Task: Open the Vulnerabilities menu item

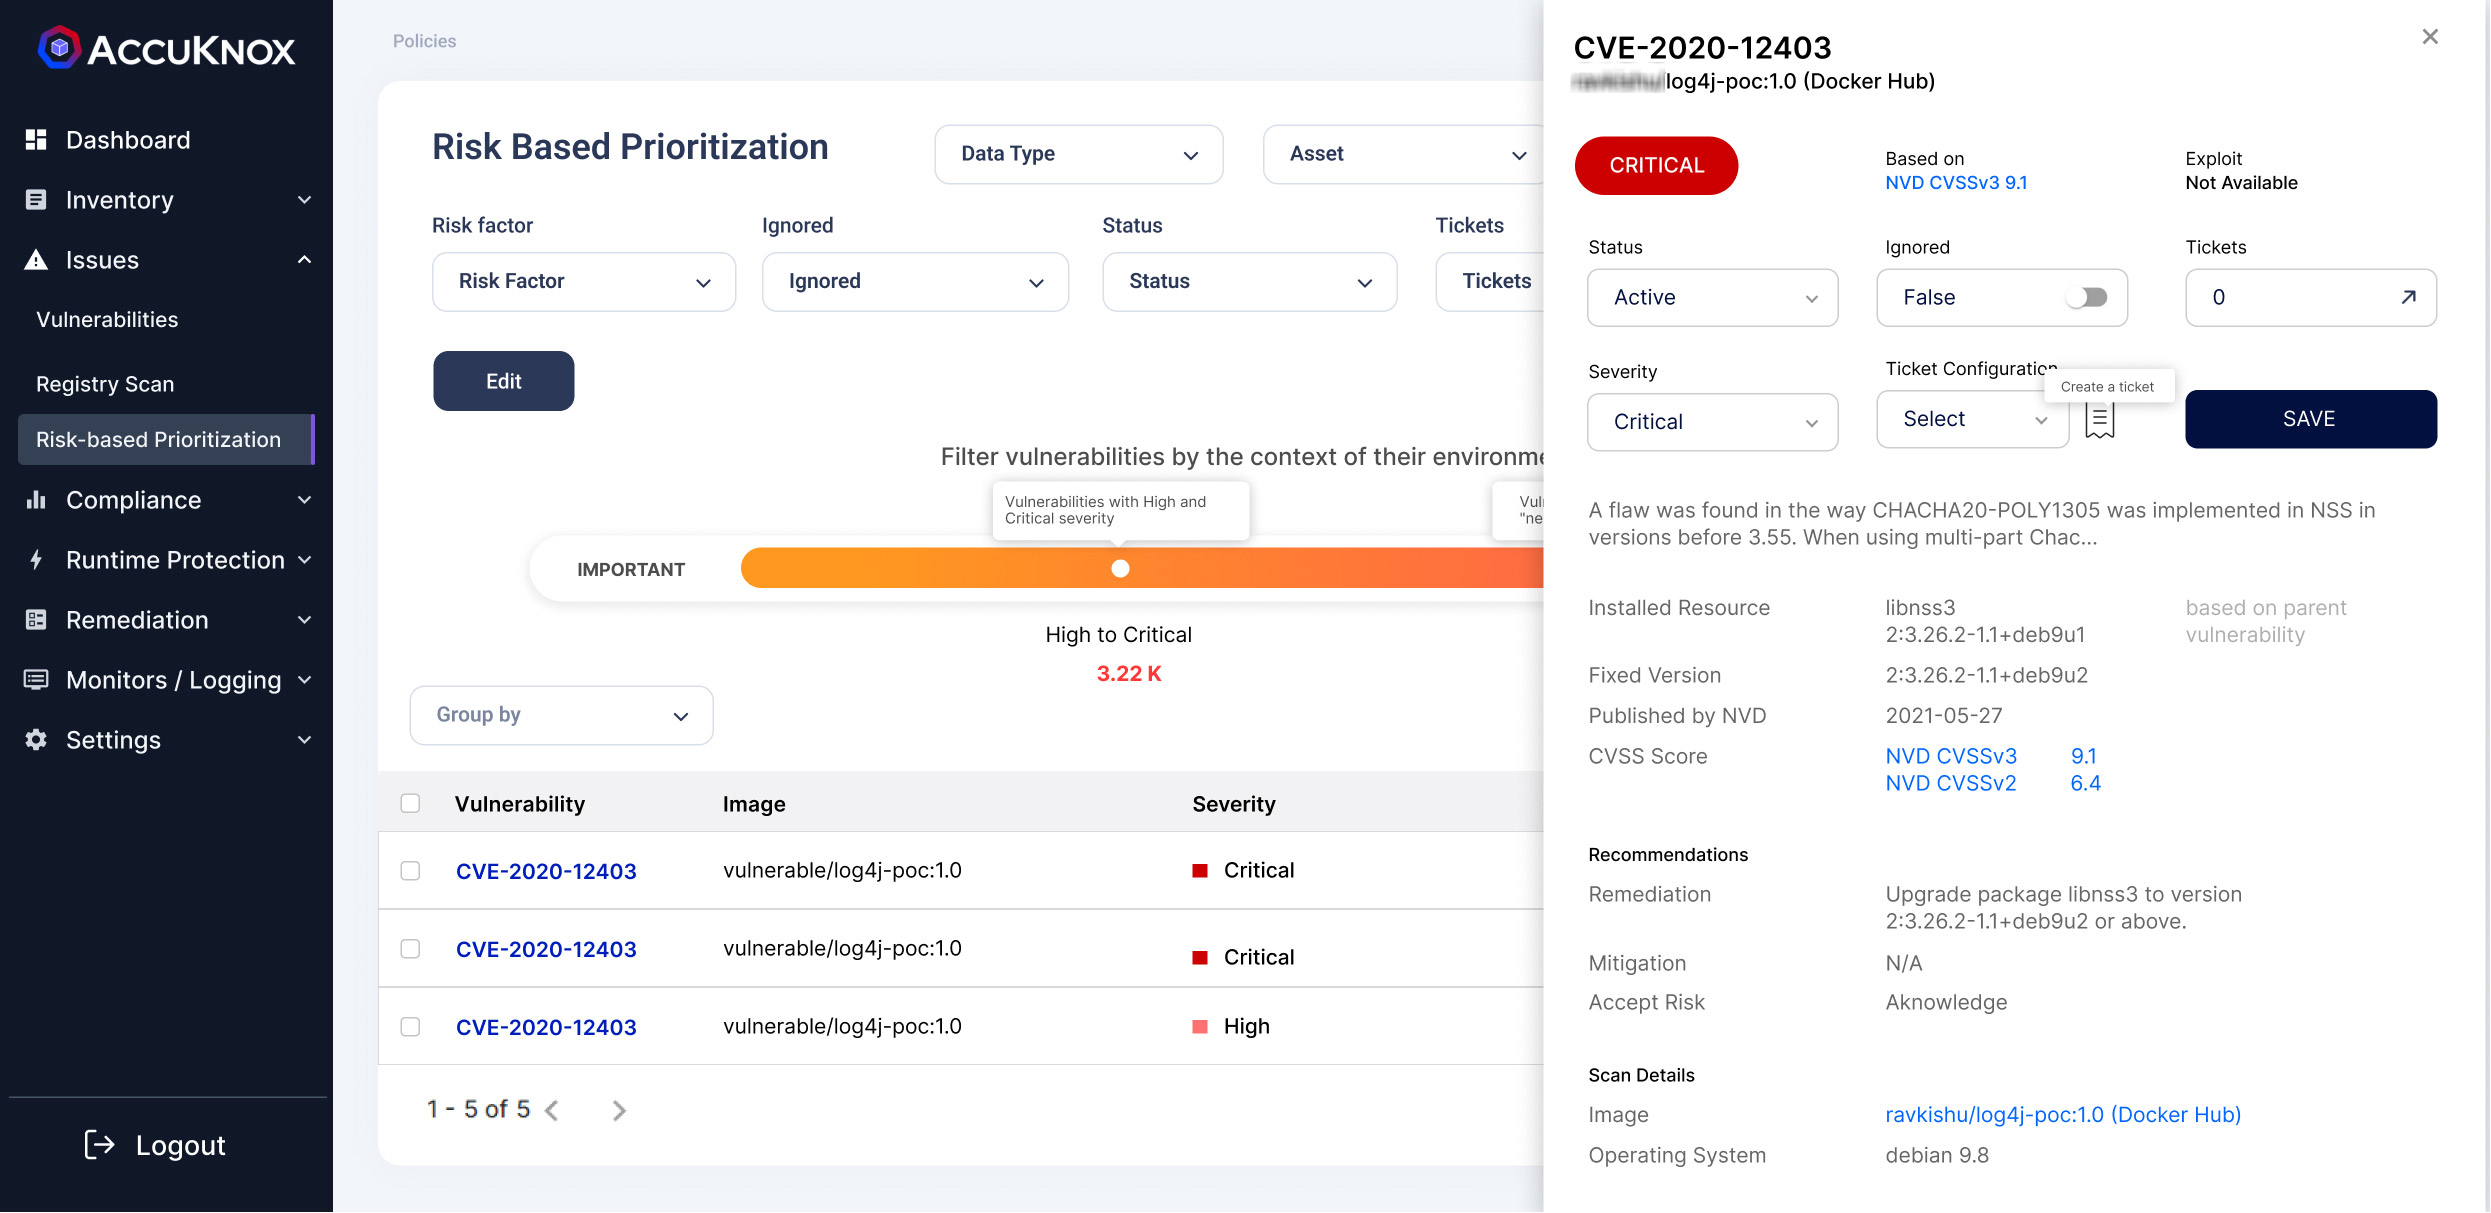Action: pyautogui.click(x=107, y=319)
